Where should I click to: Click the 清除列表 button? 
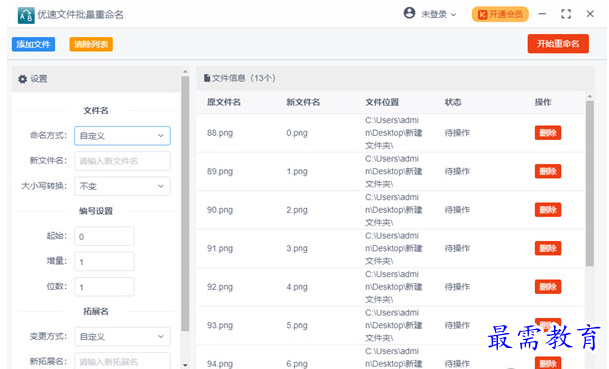91,44
